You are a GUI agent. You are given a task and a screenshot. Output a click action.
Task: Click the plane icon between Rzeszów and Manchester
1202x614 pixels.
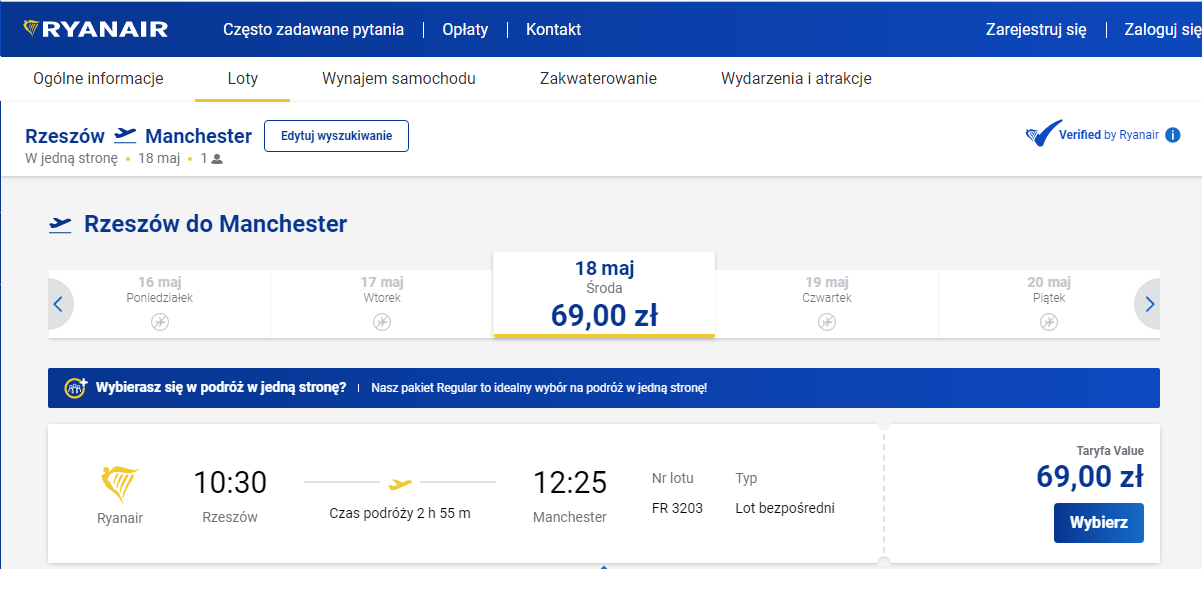point(125,135)
